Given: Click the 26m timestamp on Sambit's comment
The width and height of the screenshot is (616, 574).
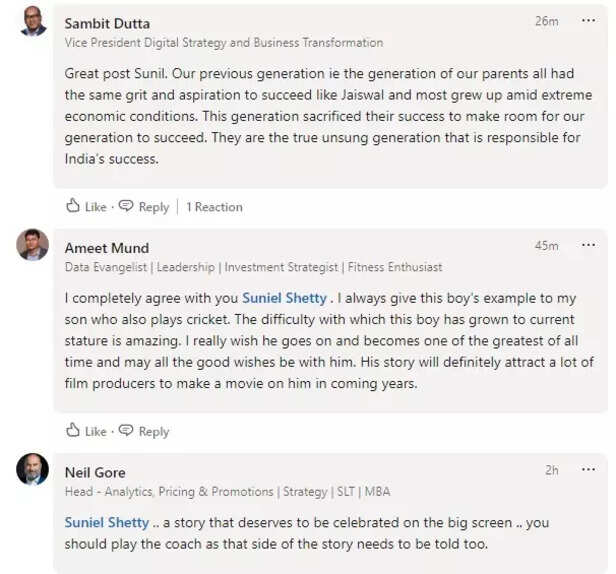Looking at the screenshot, I should (546, 21).
